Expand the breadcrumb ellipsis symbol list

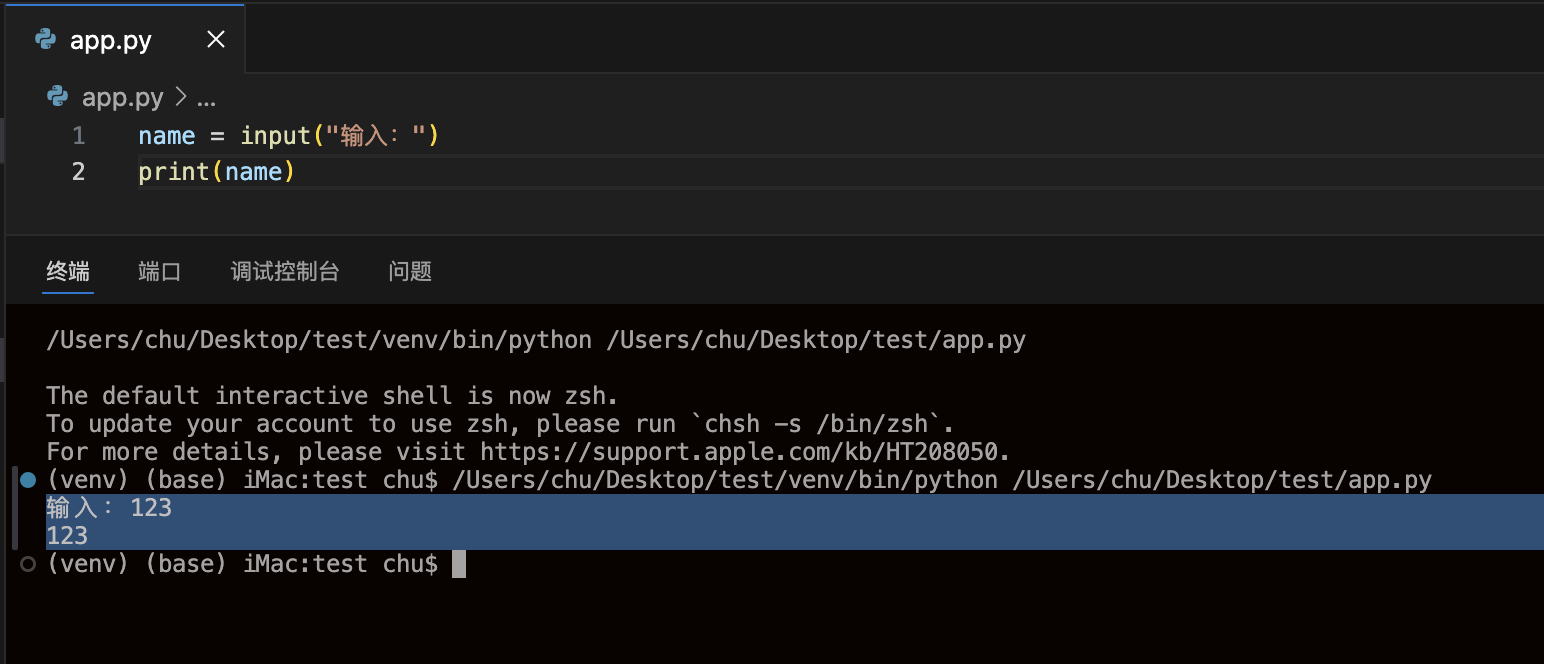point(206,98)
